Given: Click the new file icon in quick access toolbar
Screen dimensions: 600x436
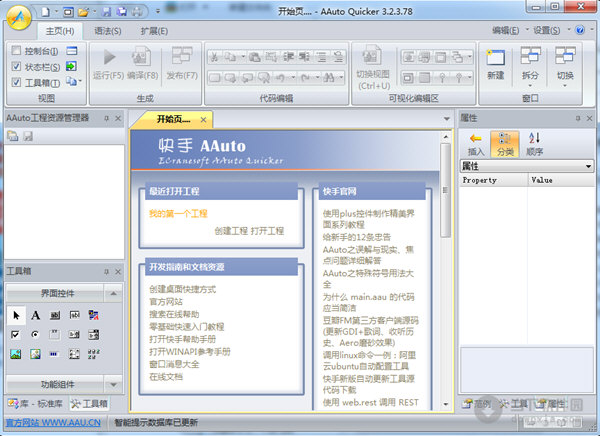Looking at the screenshot, I should click(46, 12).
